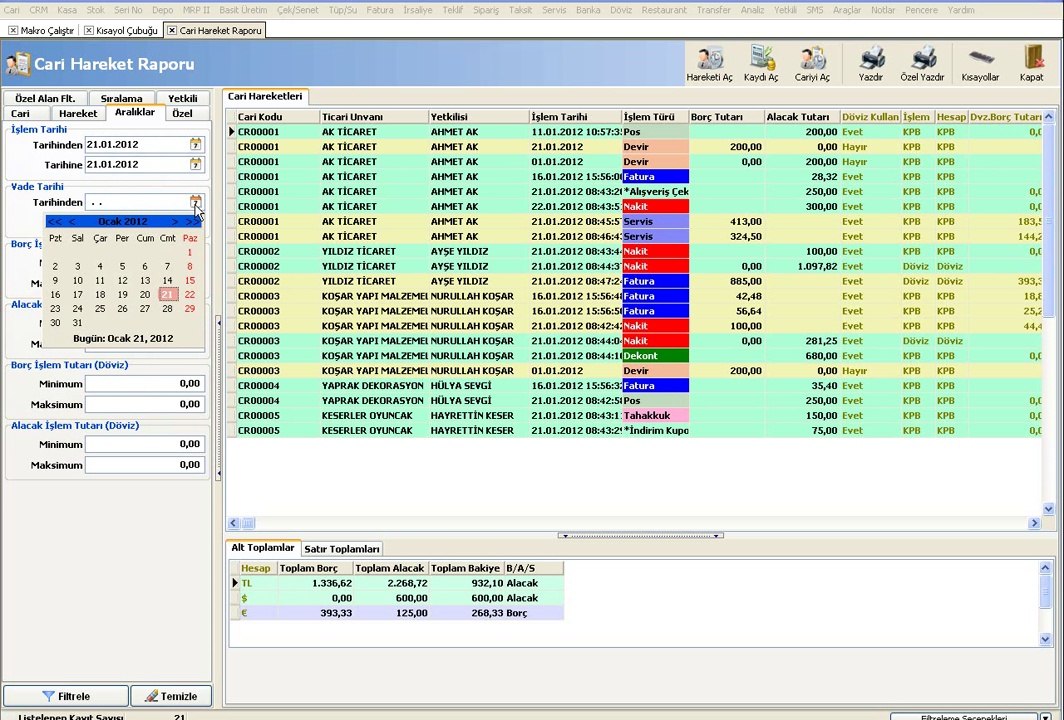Go to next month in calendar
The image size is (1064, 720).
174,221
